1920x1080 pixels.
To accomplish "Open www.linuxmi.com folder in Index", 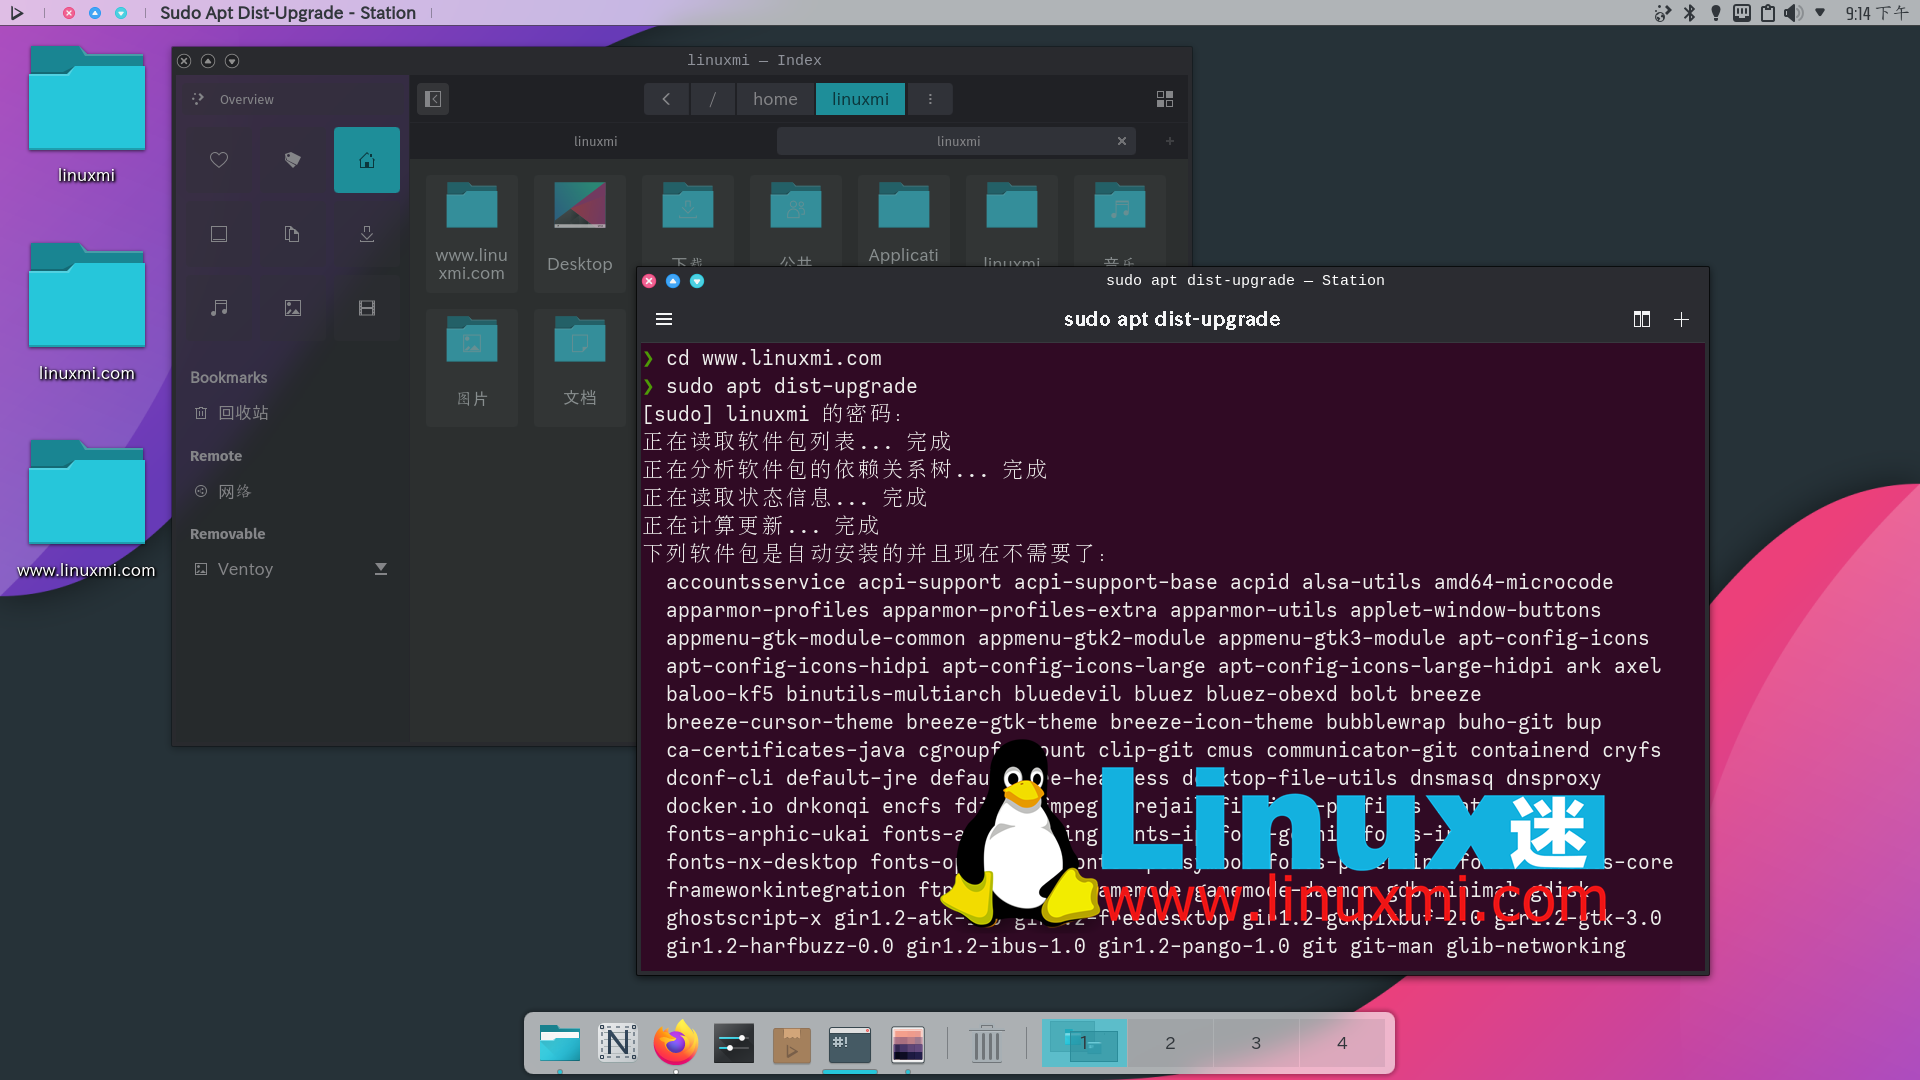I will click(471, 233).
